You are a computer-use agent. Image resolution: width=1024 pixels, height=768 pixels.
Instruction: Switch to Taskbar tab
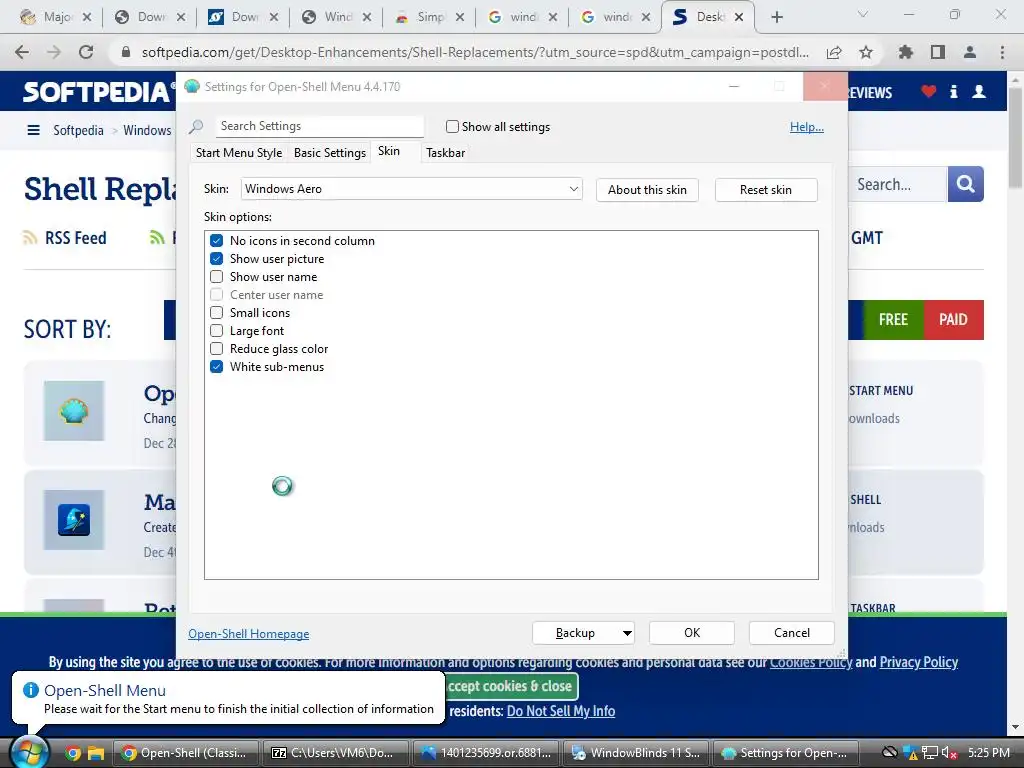coord(445,153)
